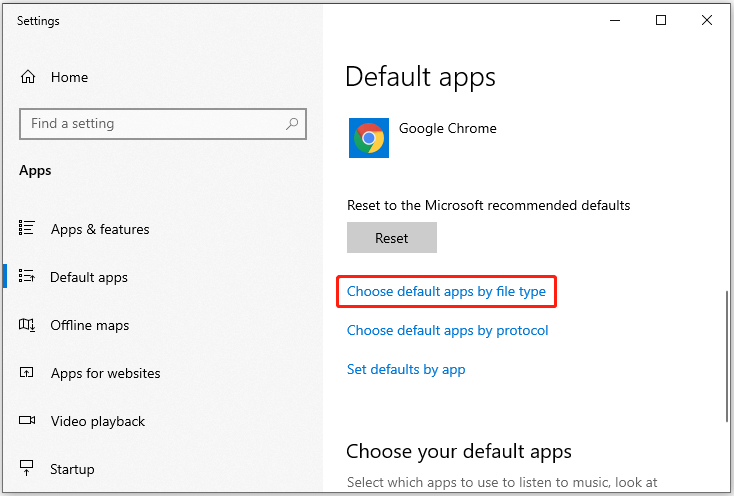Screen dimensions: 734x496
Task: Open Choose default apps by protocol
Action: coord(447,330)
